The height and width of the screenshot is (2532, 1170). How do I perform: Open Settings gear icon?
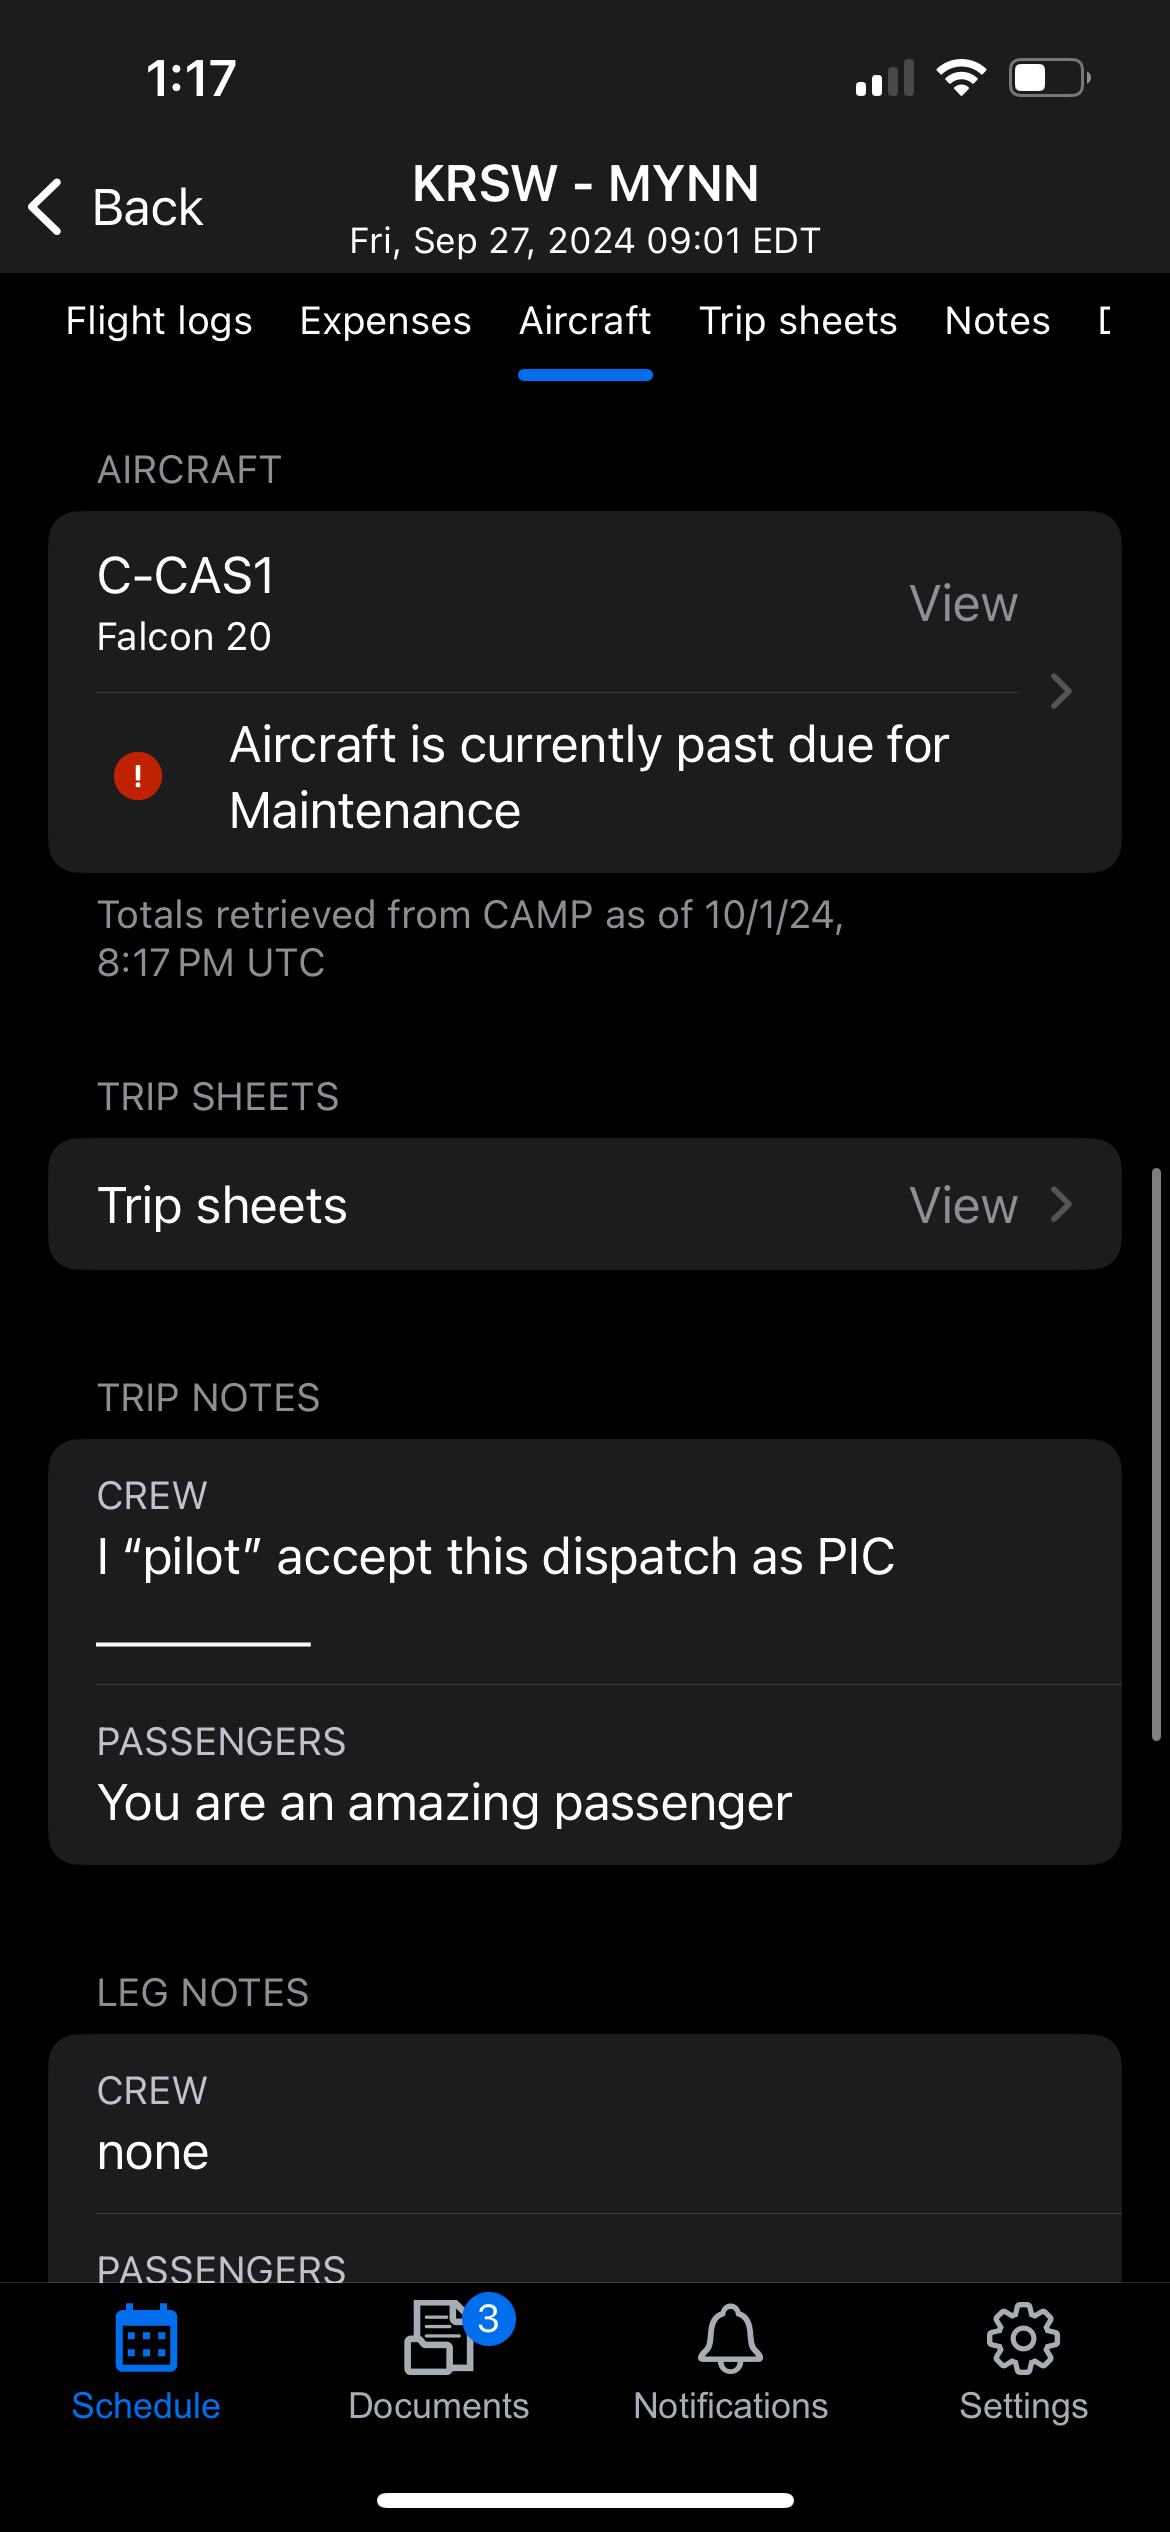coord(1023,2338)
